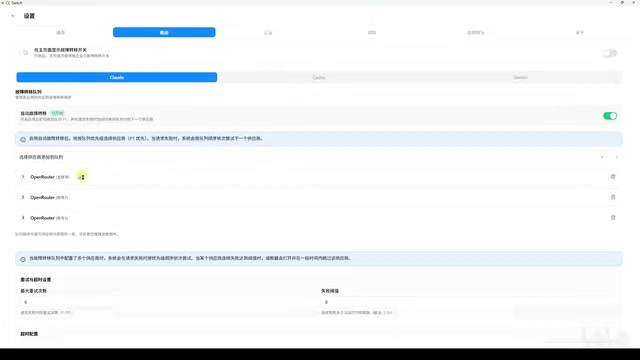640x360 pixels.
Task: Click the add button beside provider dropdown
Action: tap(617, 157)
